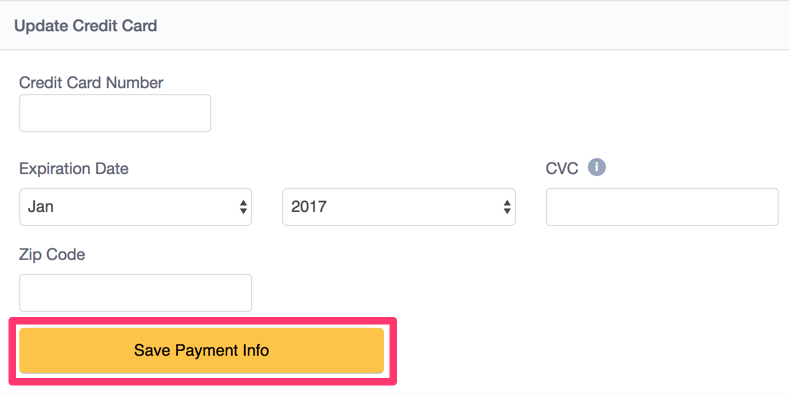Click the CVC label text

pyautogui.click(x=562, y=169)
